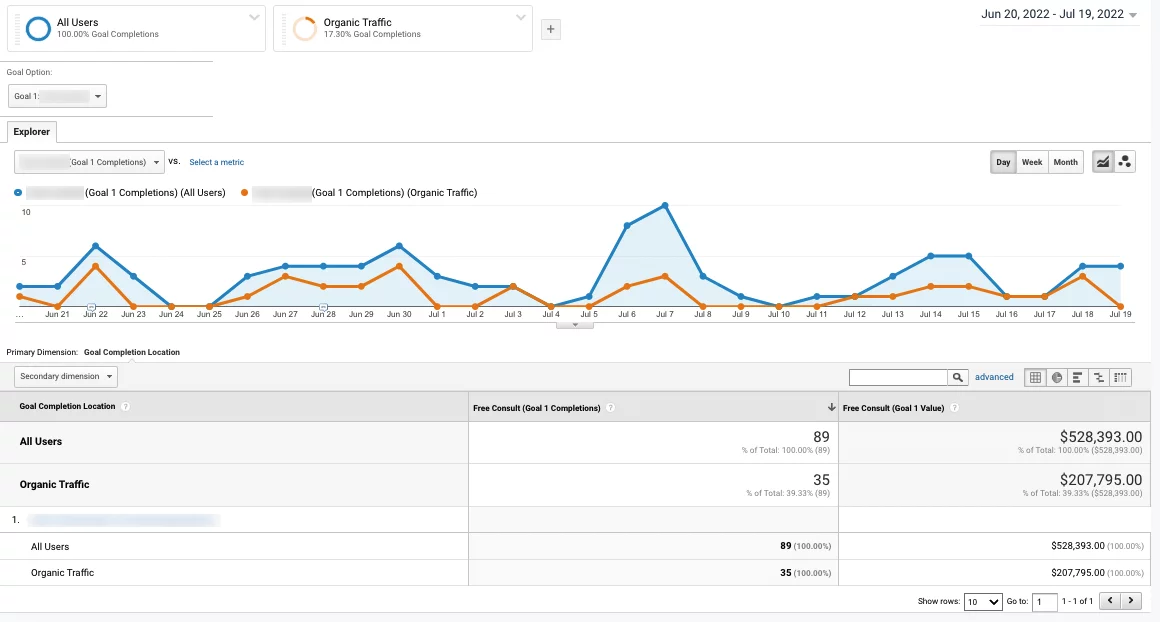Click the table search magnifier icon
The image size is (1160, 622).
[x=959, y=377]
